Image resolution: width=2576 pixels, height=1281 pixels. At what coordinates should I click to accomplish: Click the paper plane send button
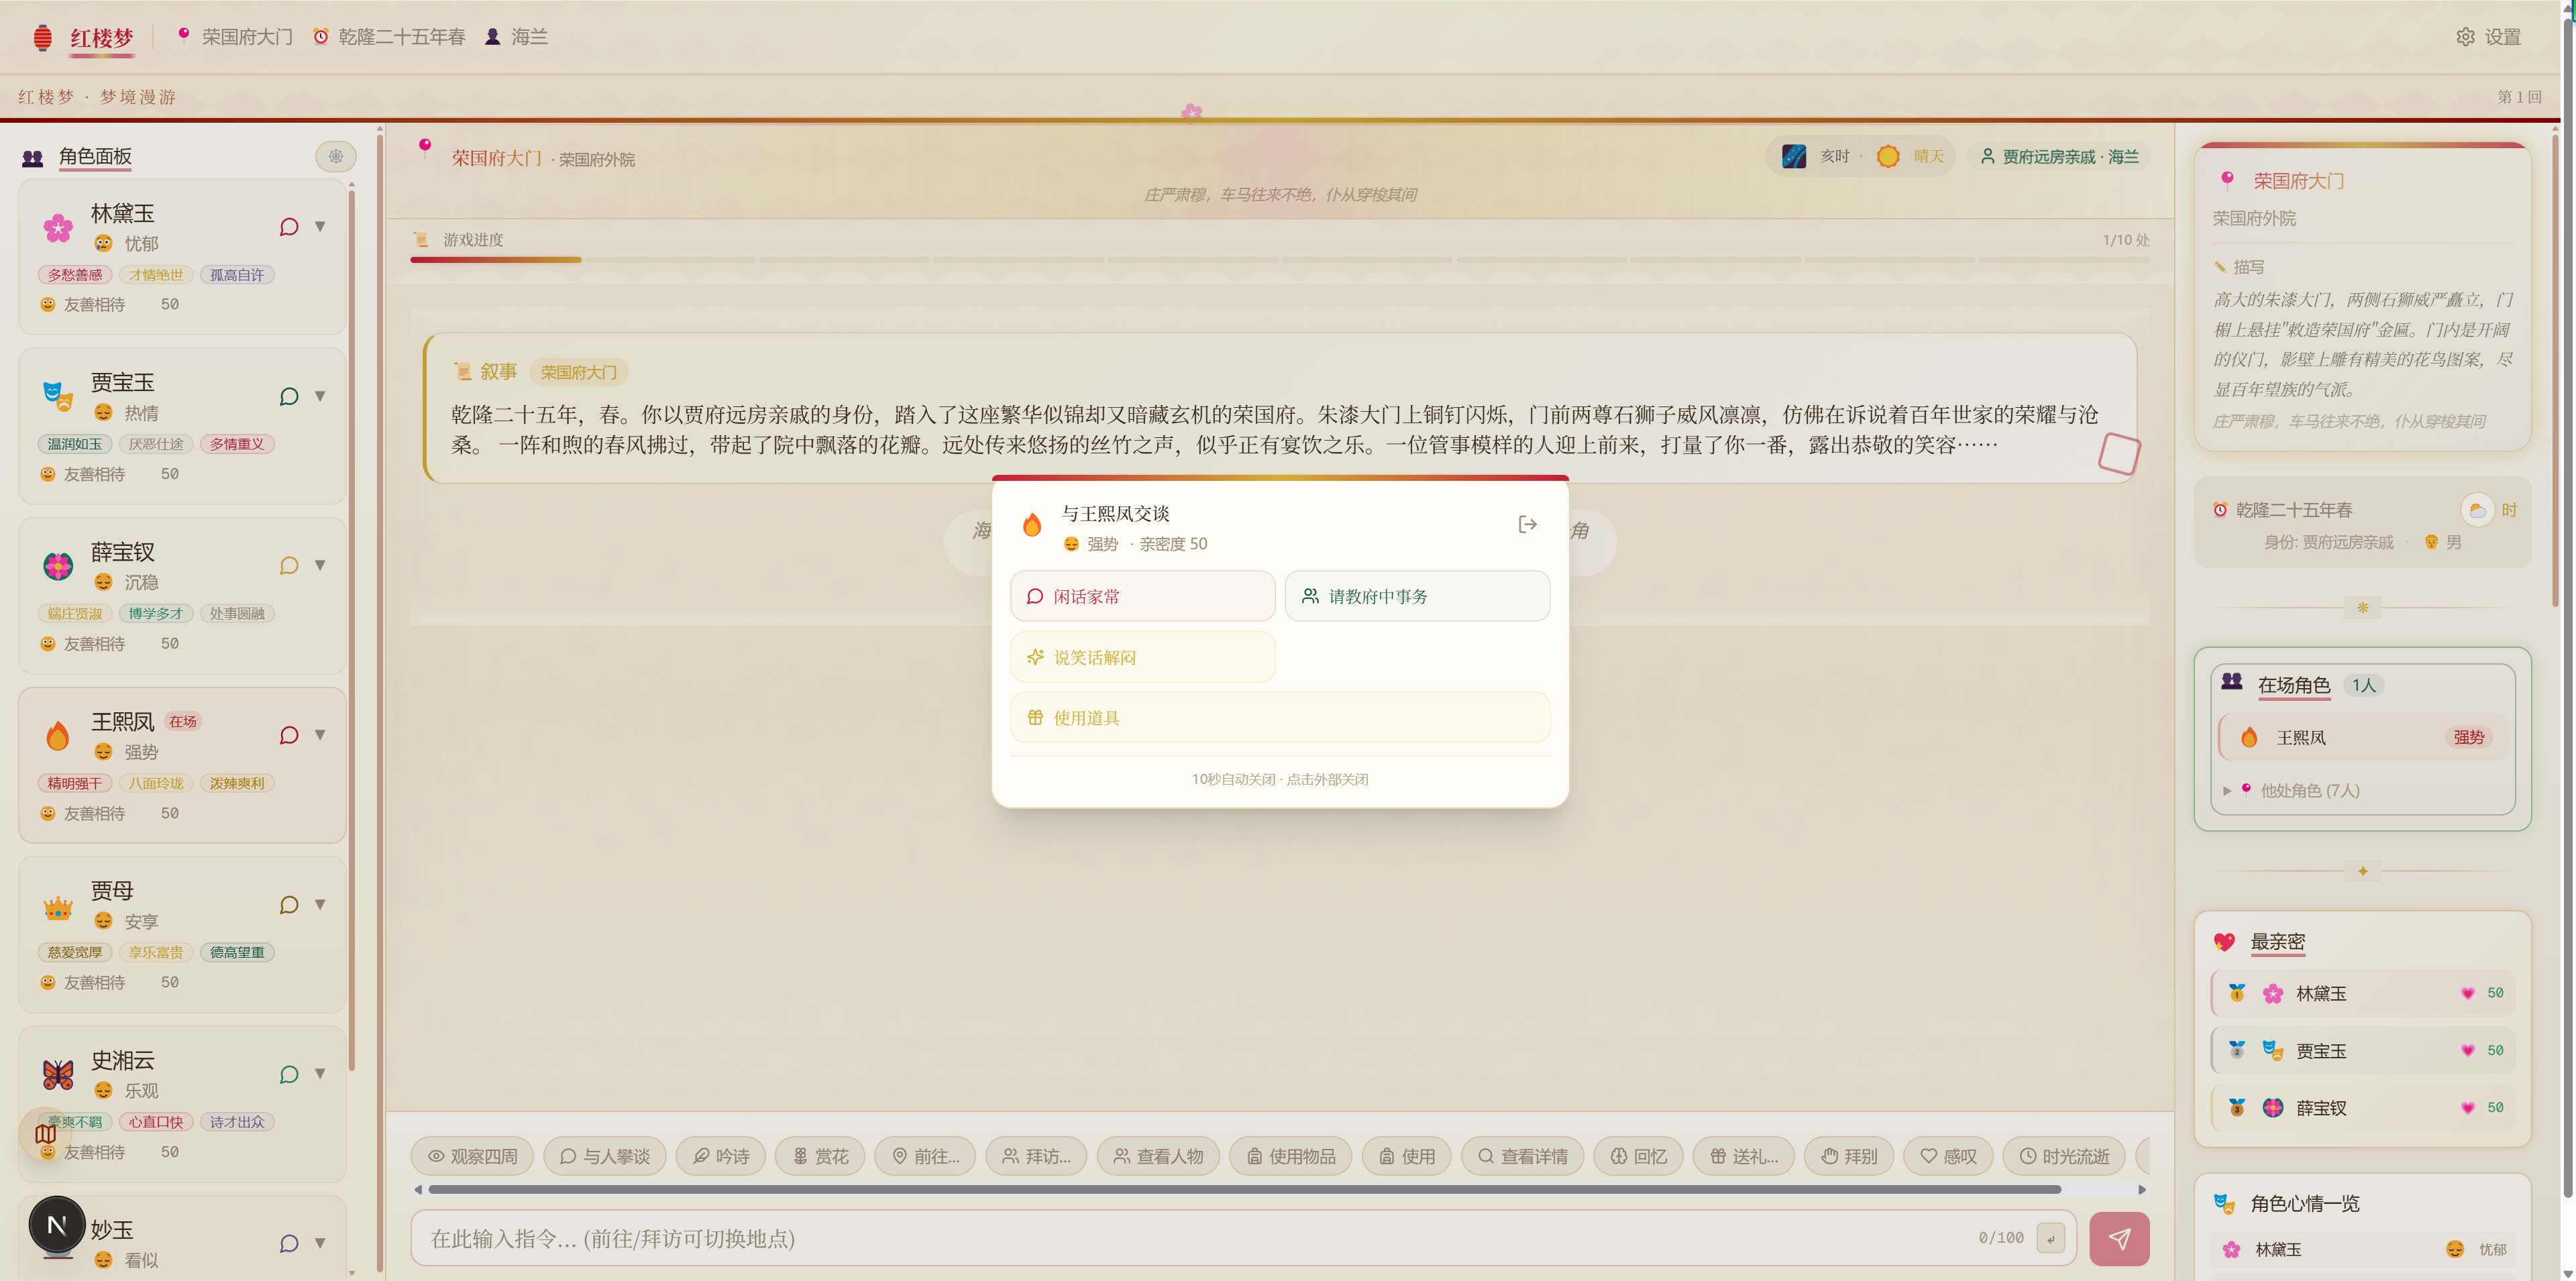2118,1239
